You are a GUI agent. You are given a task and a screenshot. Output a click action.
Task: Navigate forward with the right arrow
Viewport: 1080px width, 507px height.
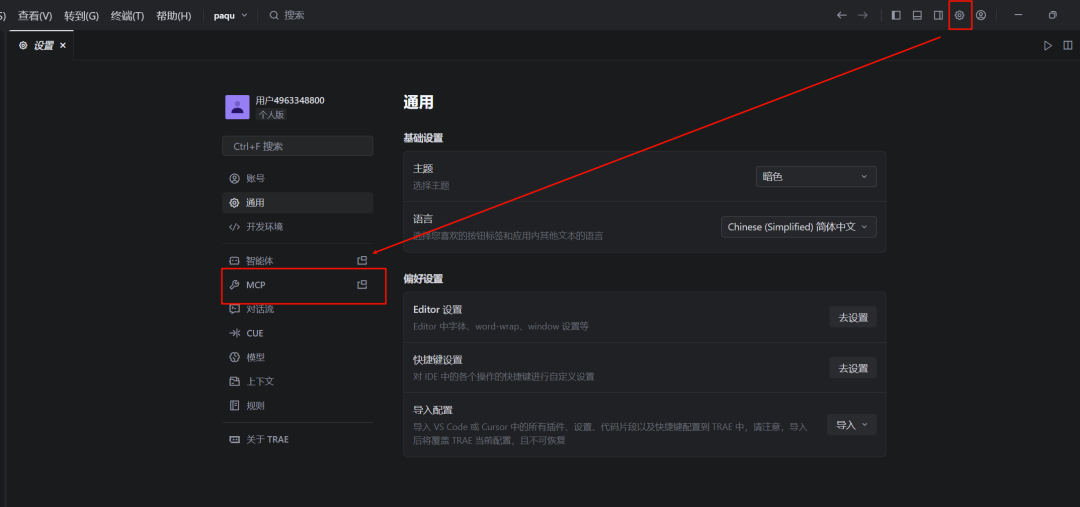coord(863,15)
